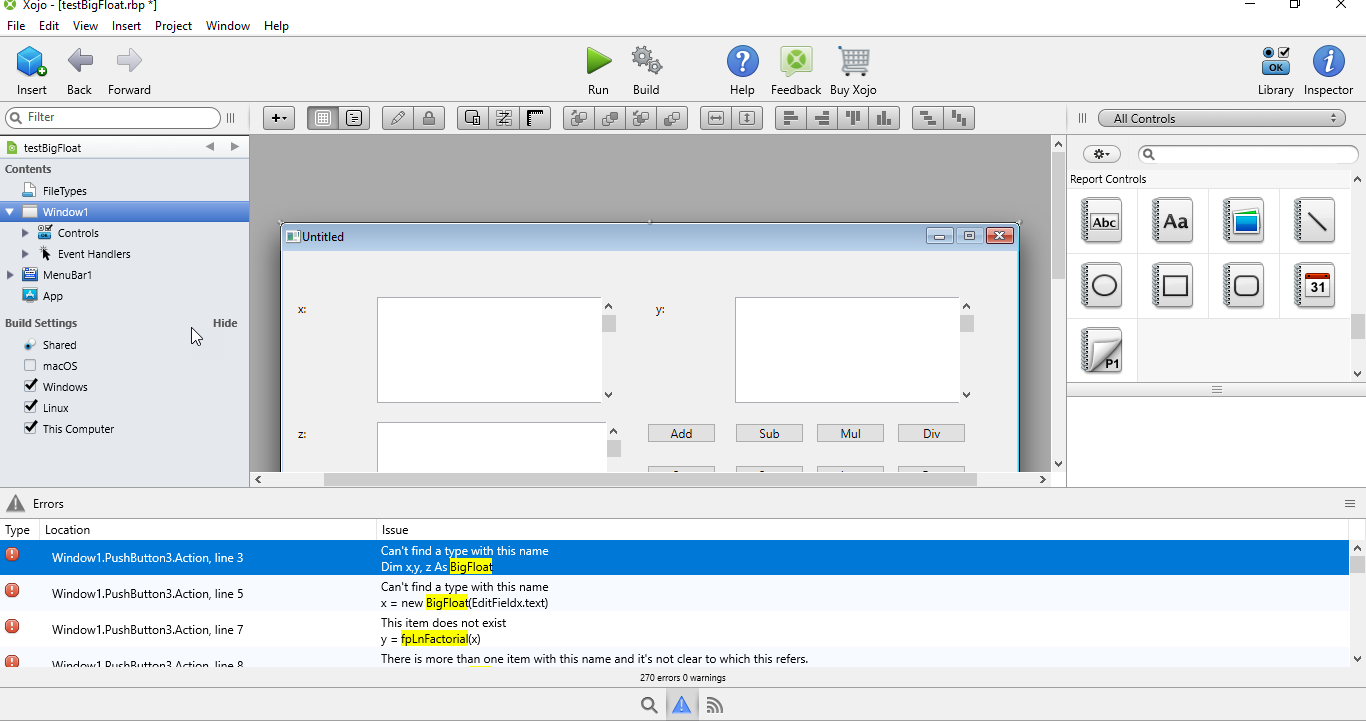Open the All Controls dropdown in Library
The height and width of the screenshot is (721, 1366).
click(x=1222, y=118)
